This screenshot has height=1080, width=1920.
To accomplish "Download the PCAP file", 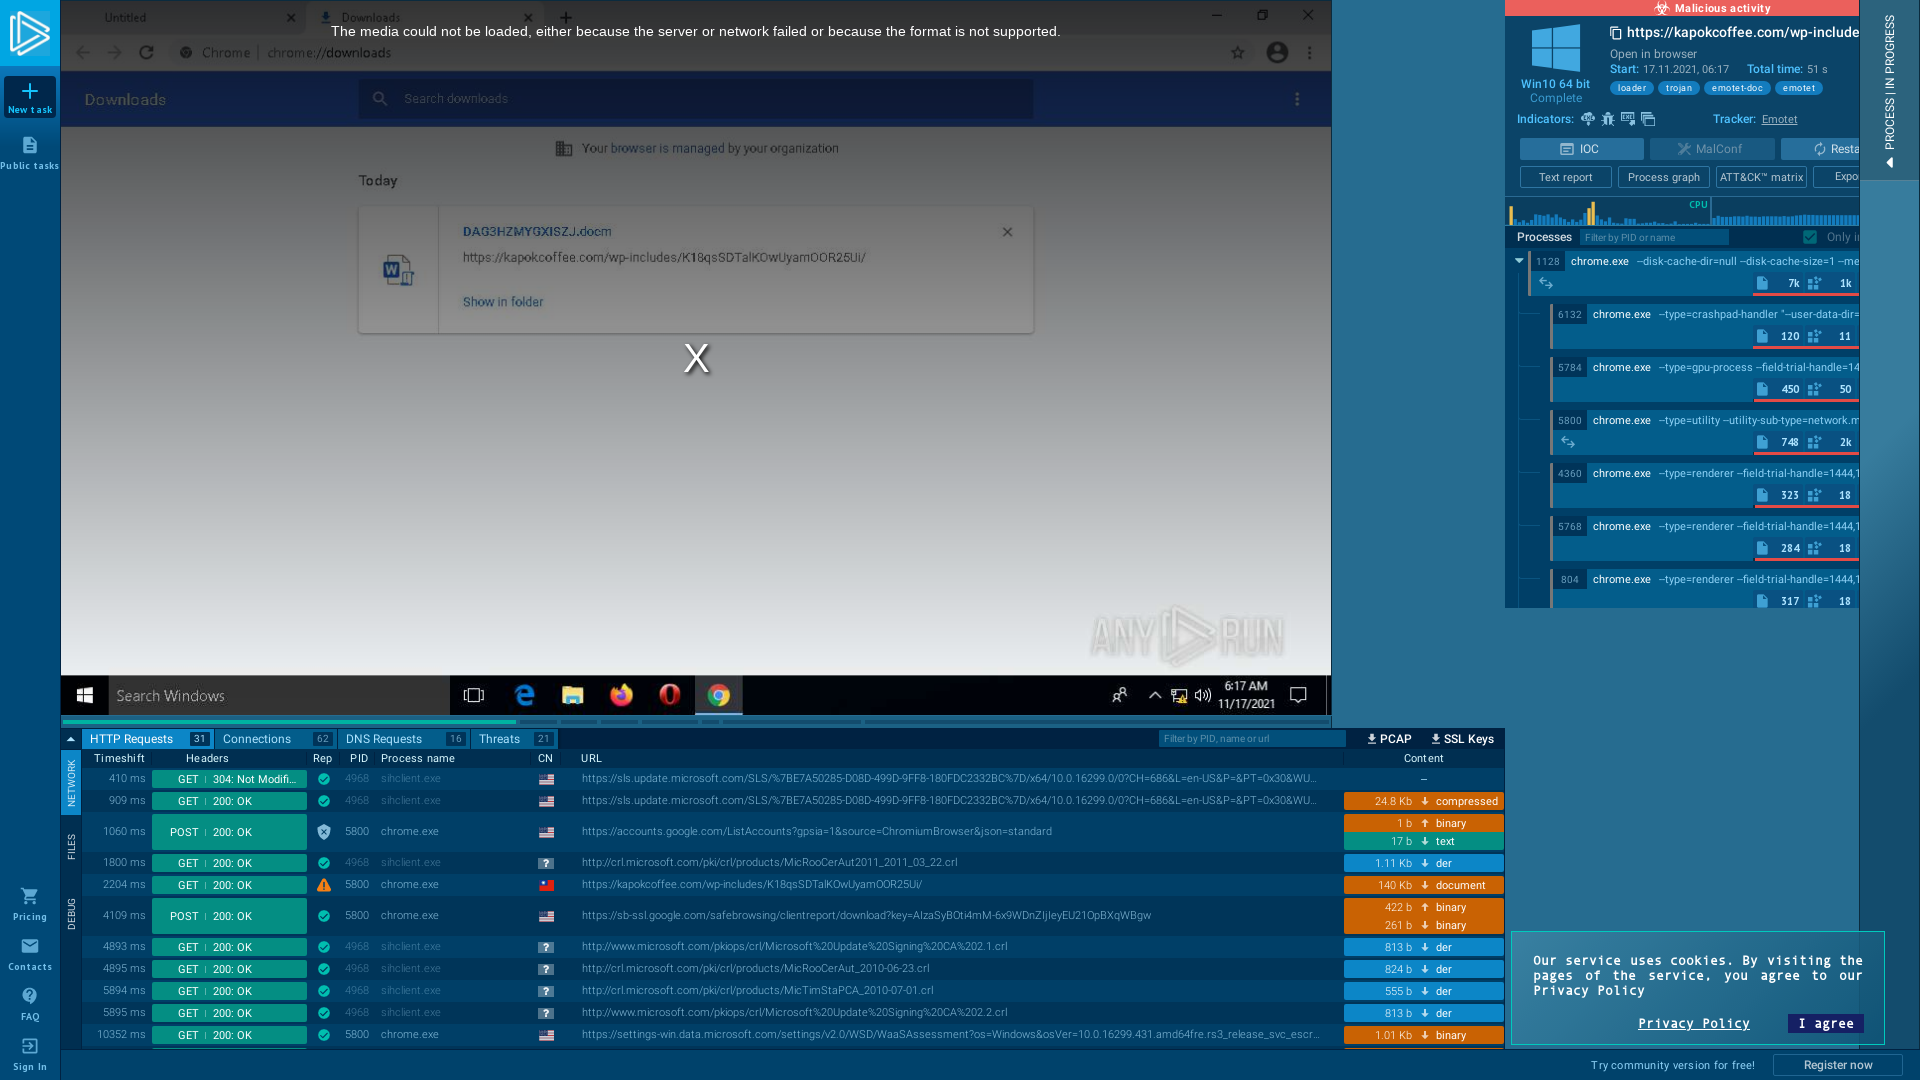I will coord(1389,739).
